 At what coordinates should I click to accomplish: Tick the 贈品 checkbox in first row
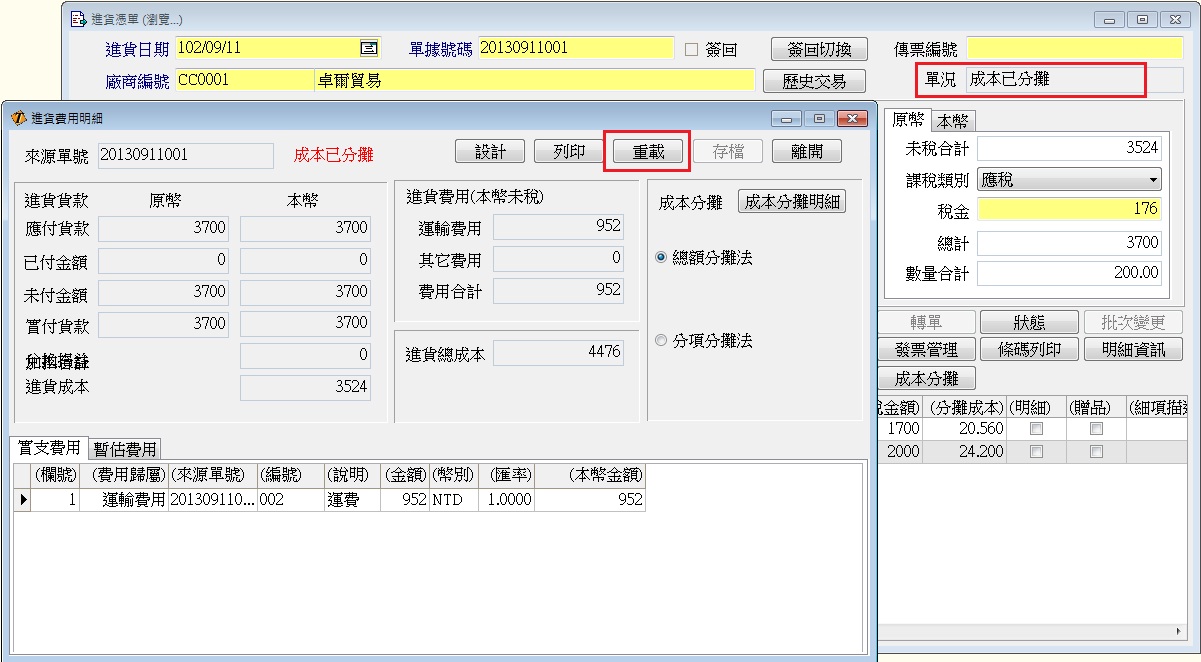pyautogui.click(x=1096, y=428)
